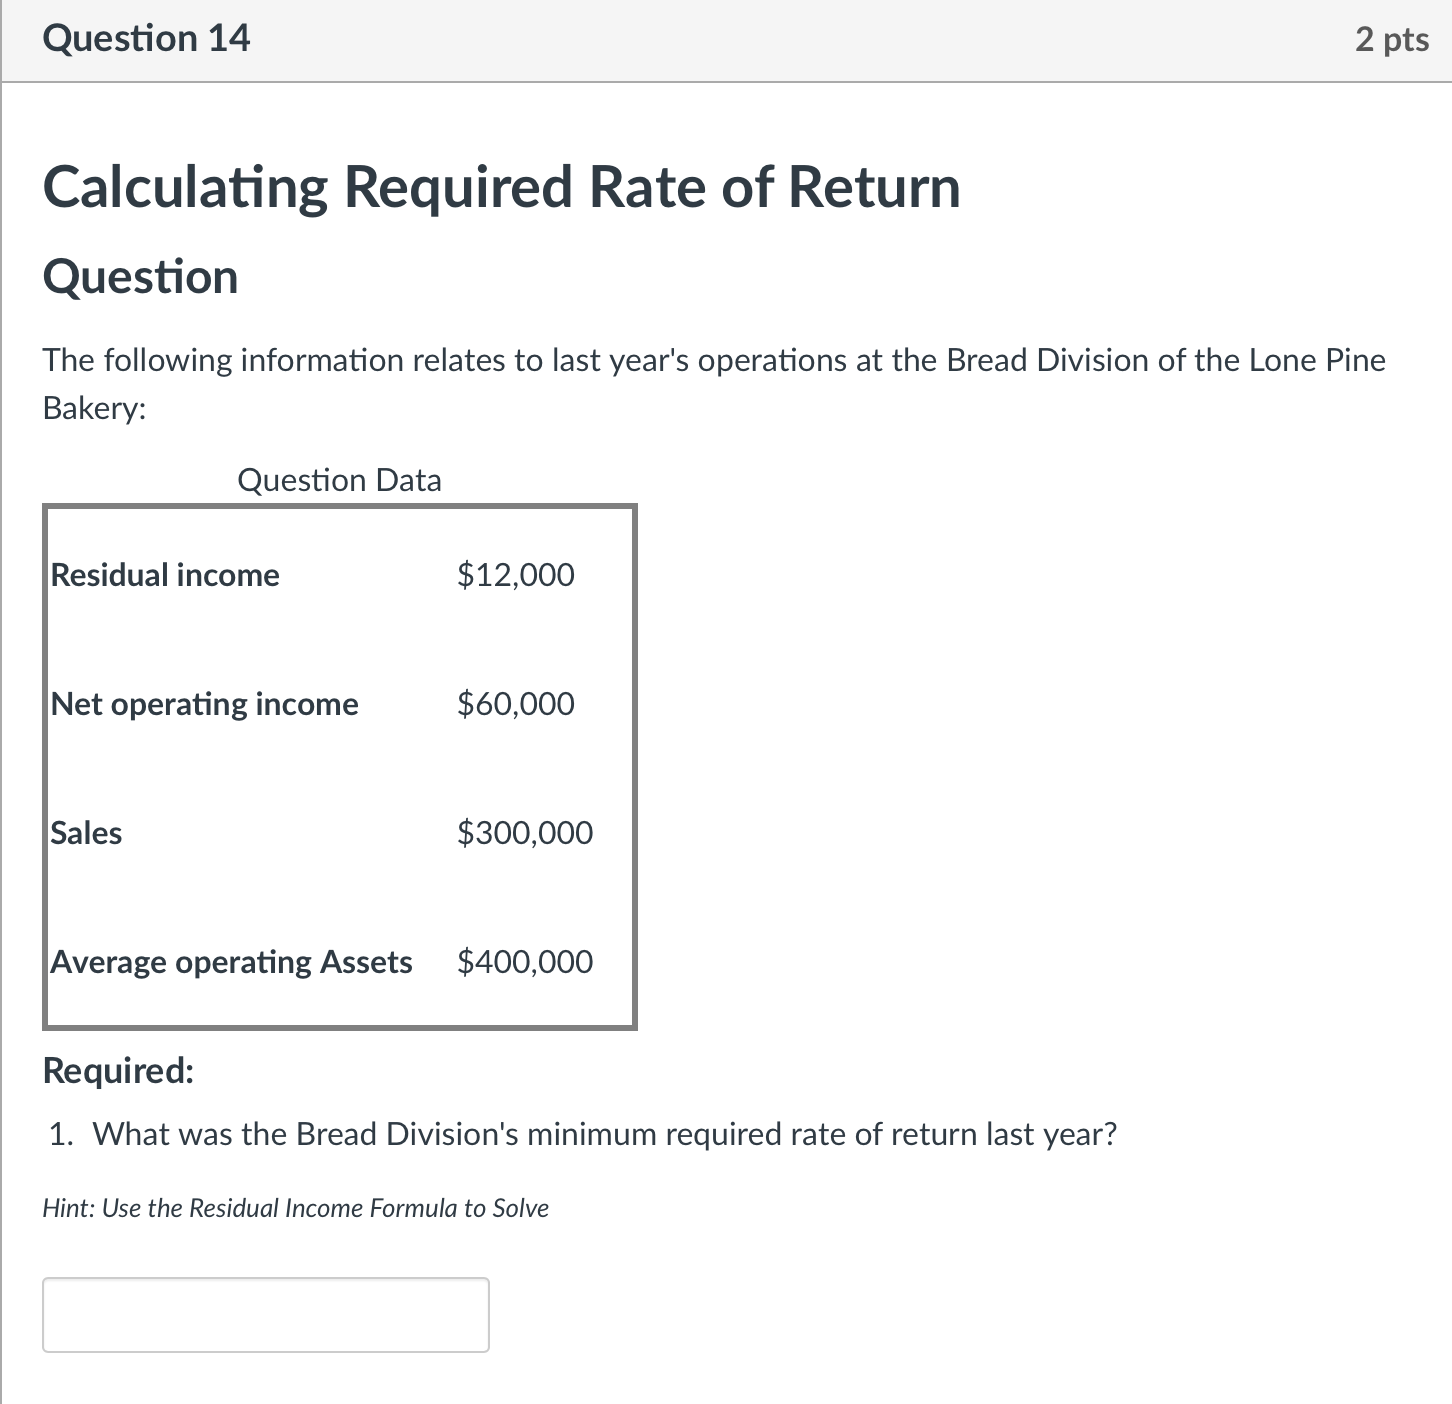Select the $12,000 residual income value
This screenshot has height=1404, width=1452.
pyautogui.click(x=516, y=574)
